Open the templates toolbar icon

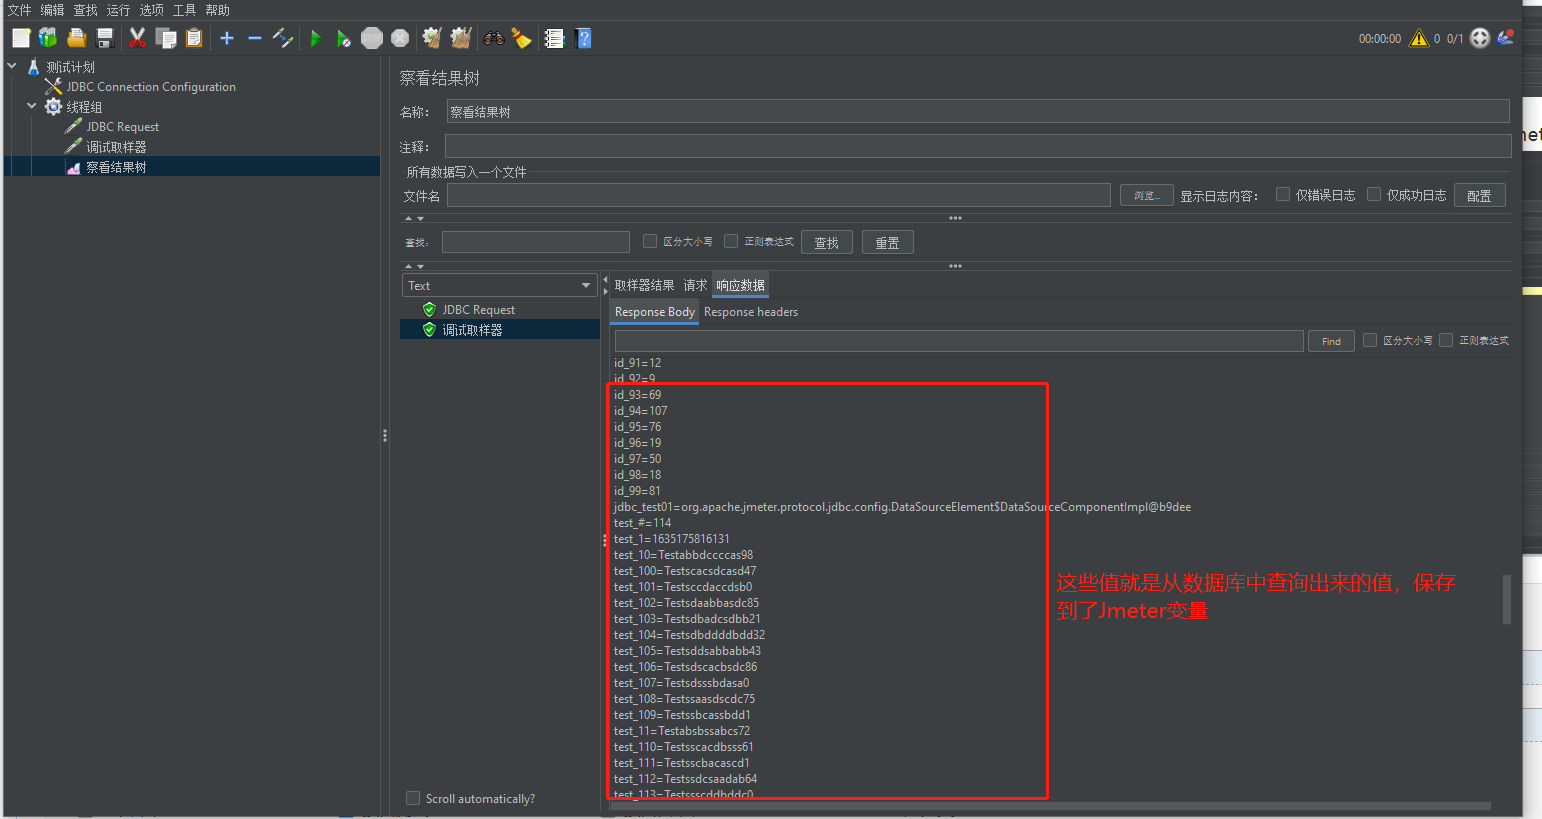click(x=48, y=38)
